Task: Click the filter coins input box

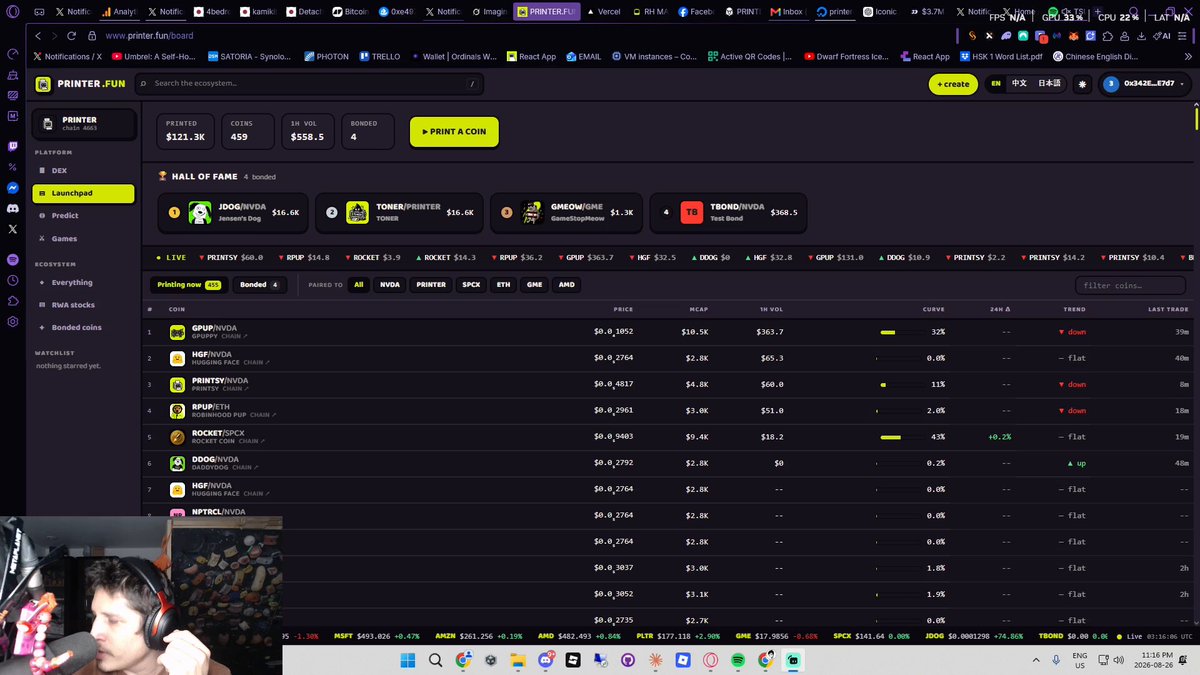Action: pyautogui.click(x=1128, y=285)
